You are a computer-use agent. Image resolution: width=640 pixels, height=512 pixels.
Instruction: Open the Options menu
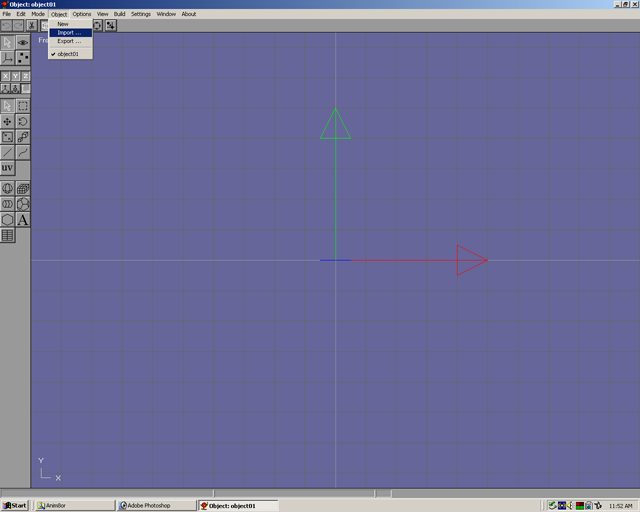[x=82, y=14]
